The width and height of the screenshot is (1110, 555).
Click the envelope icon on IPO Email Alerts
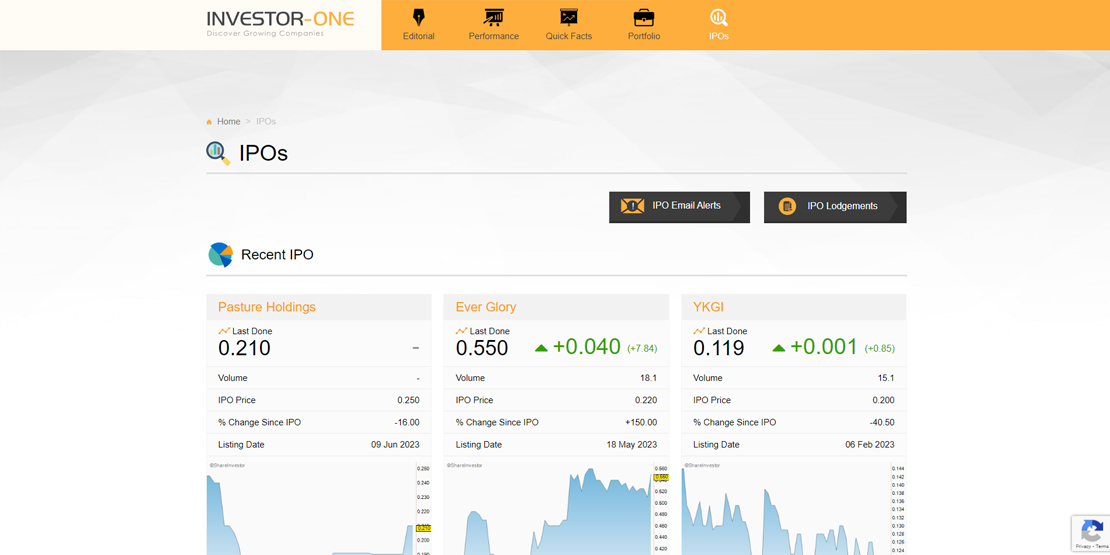[x=632, y=206]
